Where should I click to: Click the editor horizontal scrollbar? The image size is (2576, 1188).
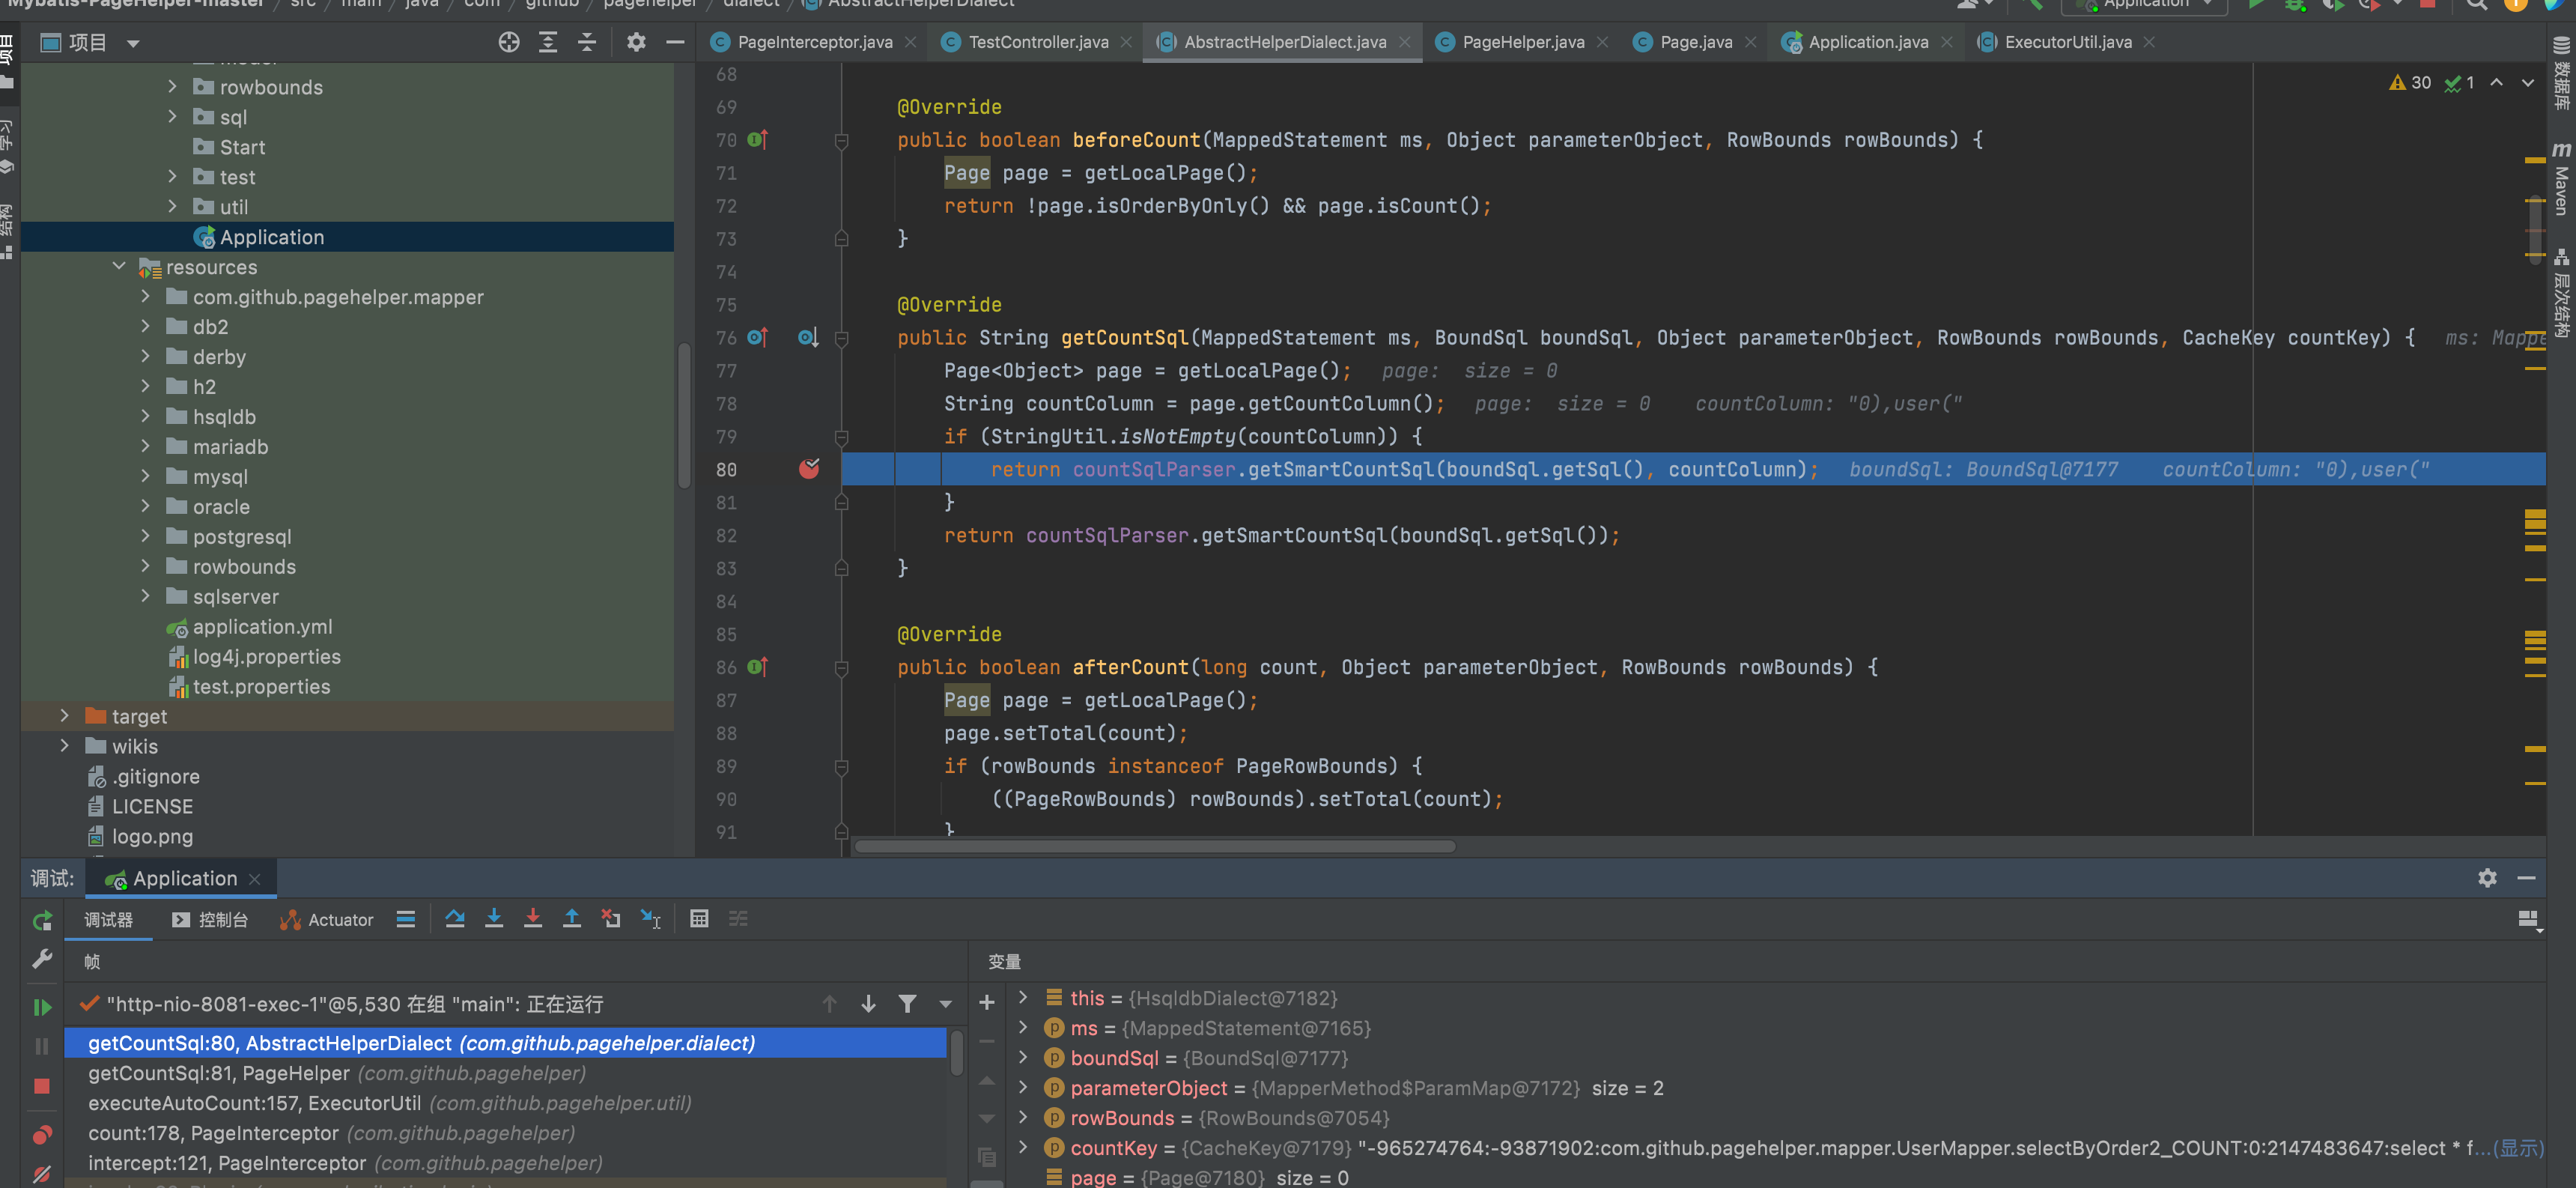[x=1155, y=847]
